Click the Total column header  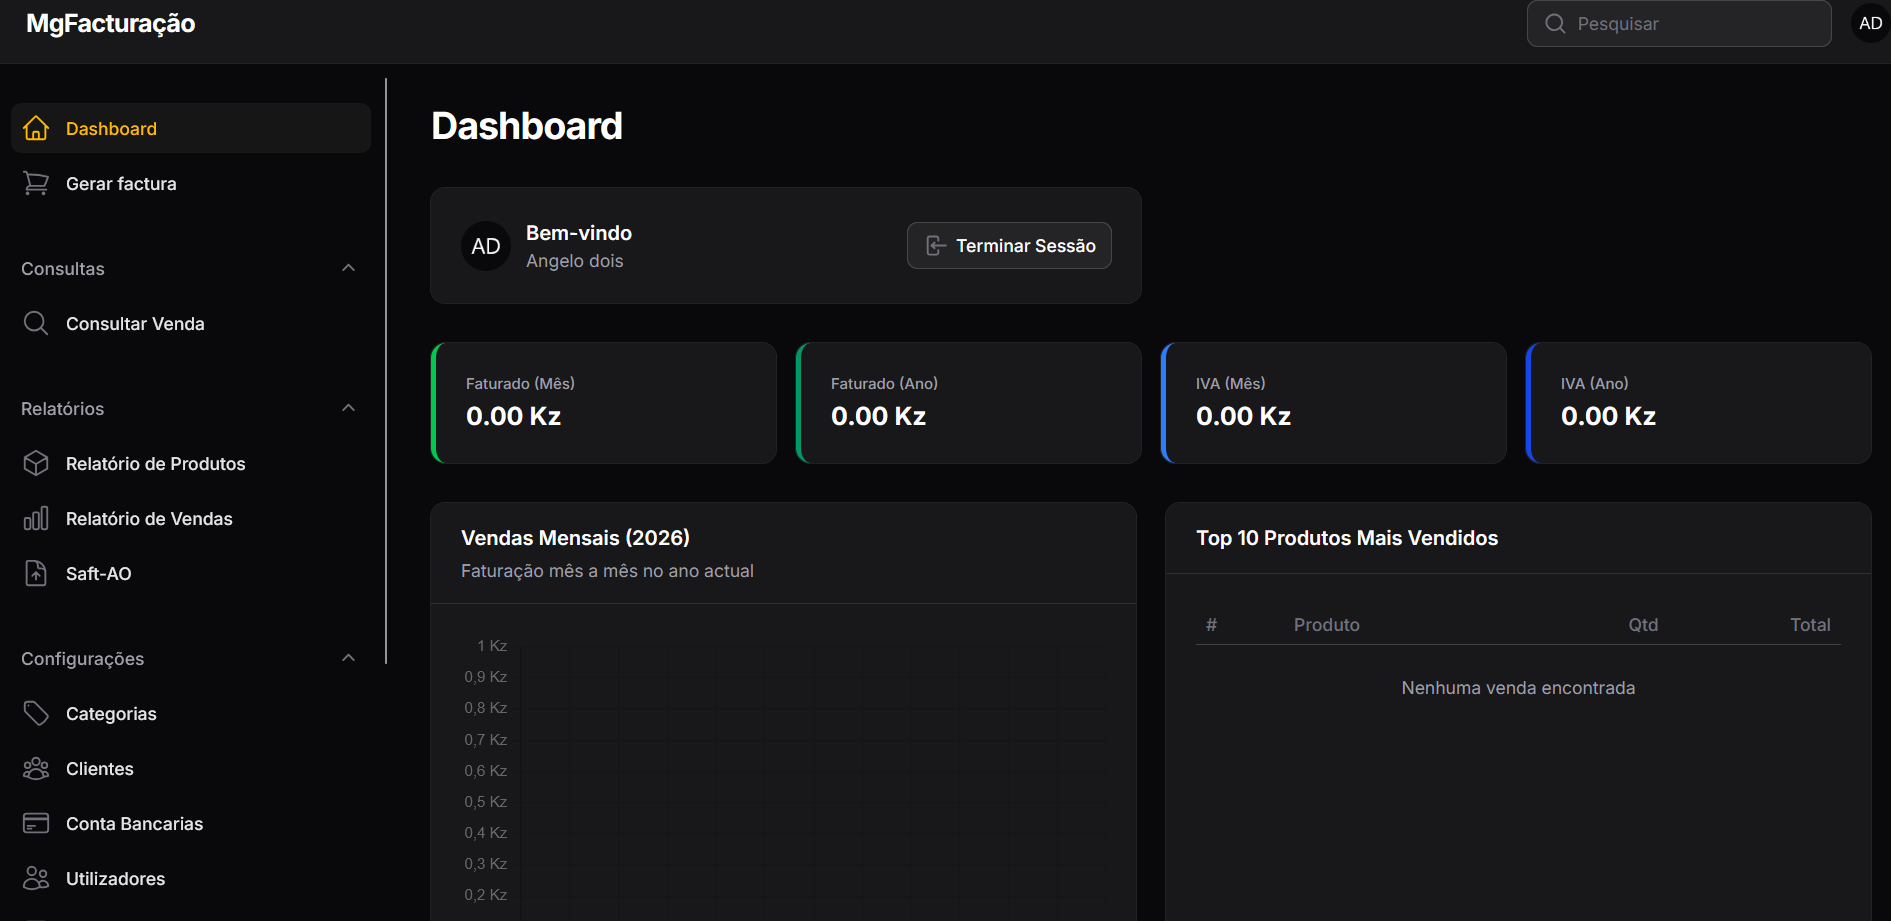[1810, 625]
